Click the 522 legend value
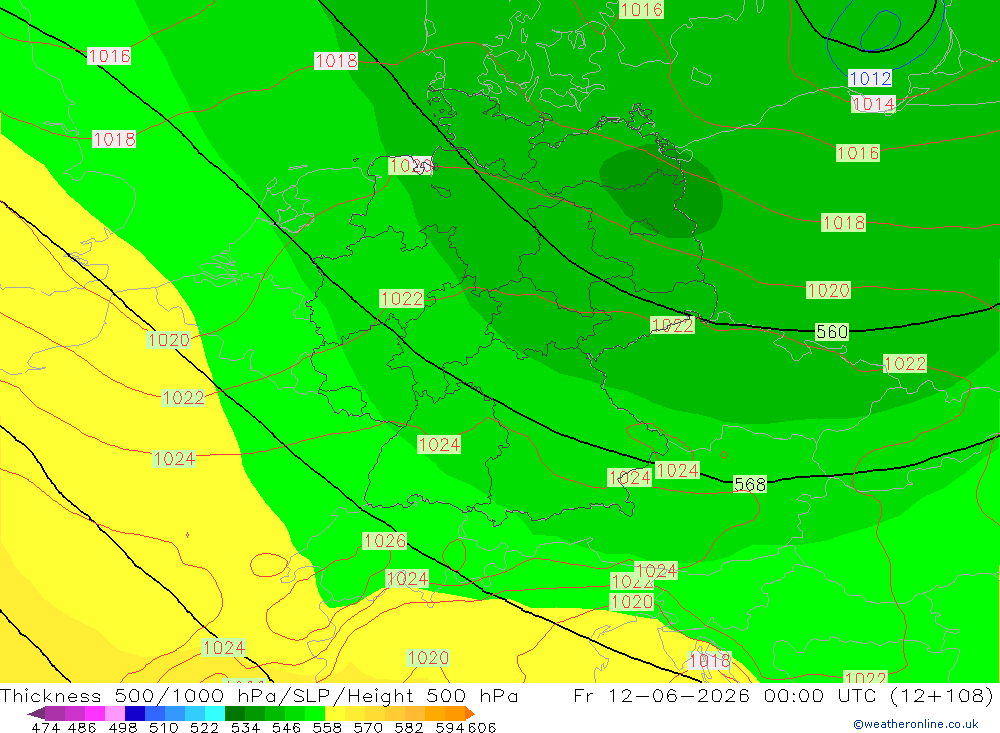This screenshot has height=733, width=1000. click(x=204, y=728)
